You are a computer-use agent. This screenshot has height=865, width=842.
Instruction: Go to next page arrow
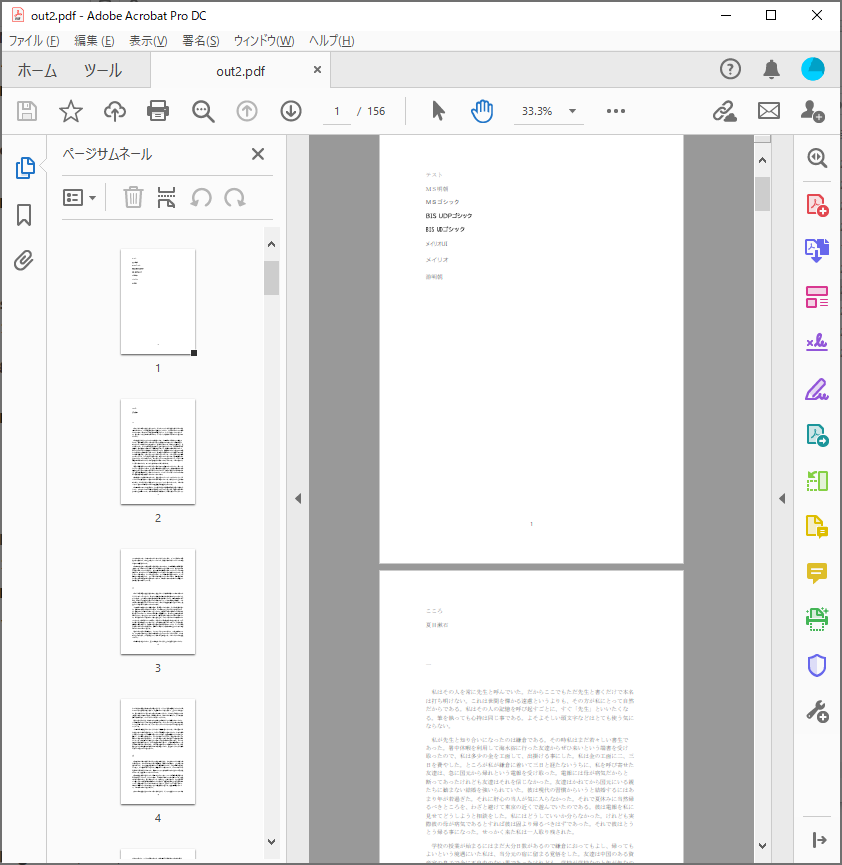pos(291,111)
